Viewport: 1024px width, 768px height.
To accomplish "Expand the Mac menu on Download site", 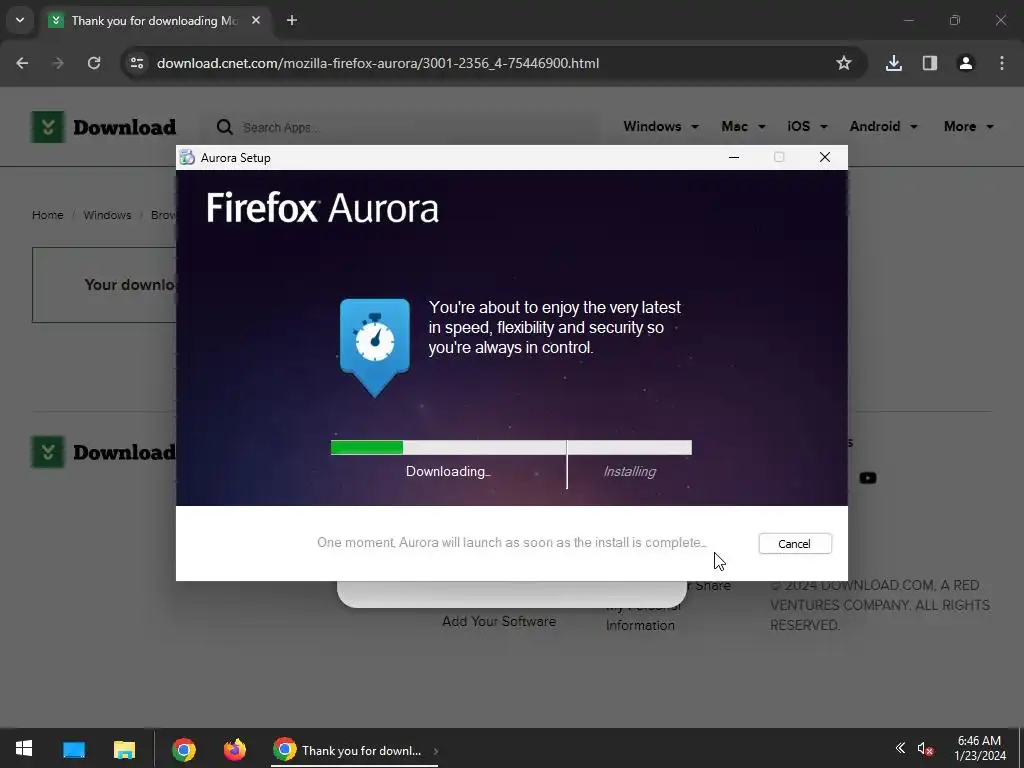I will point(743,127).
